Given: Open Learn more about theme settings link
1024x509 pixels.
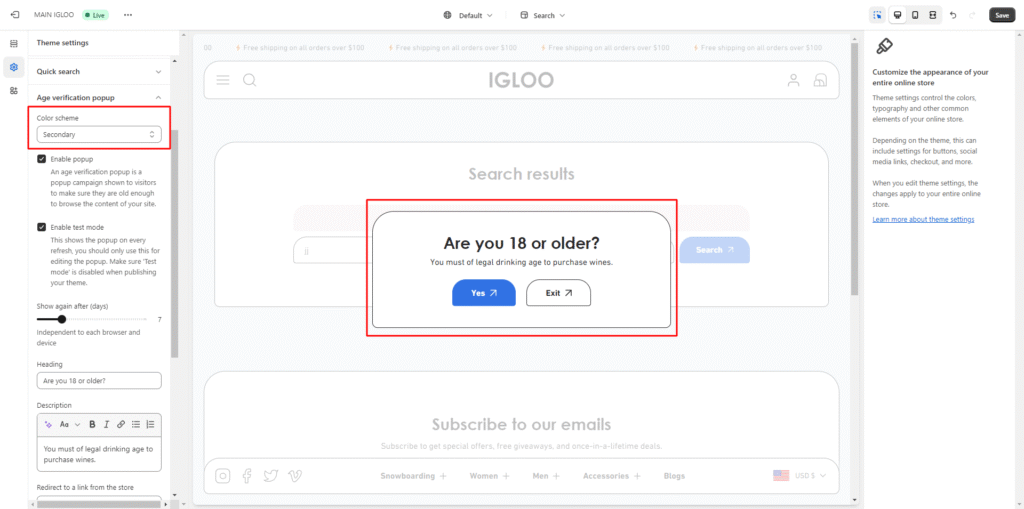Looking at the screenshot, I should (923, 219).
